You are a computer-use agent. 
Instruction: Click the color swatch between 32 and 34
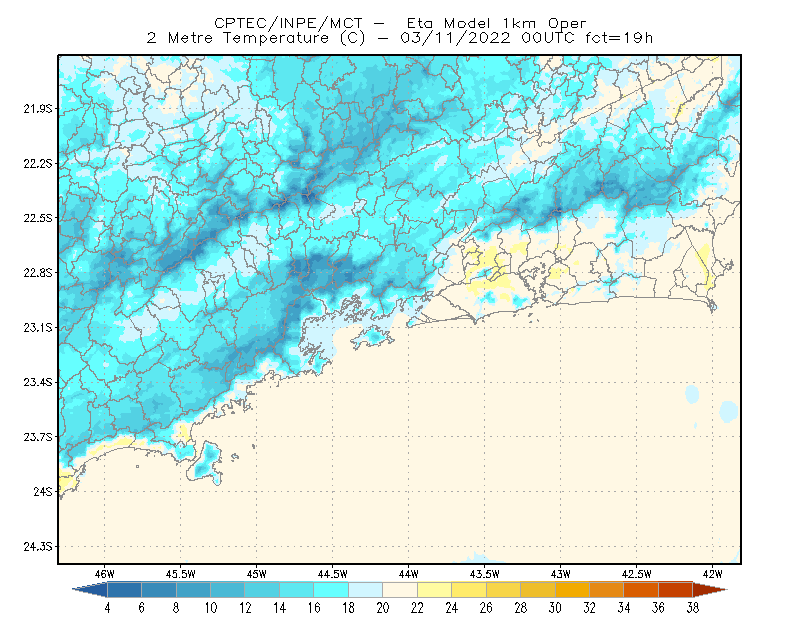(607, 590)
